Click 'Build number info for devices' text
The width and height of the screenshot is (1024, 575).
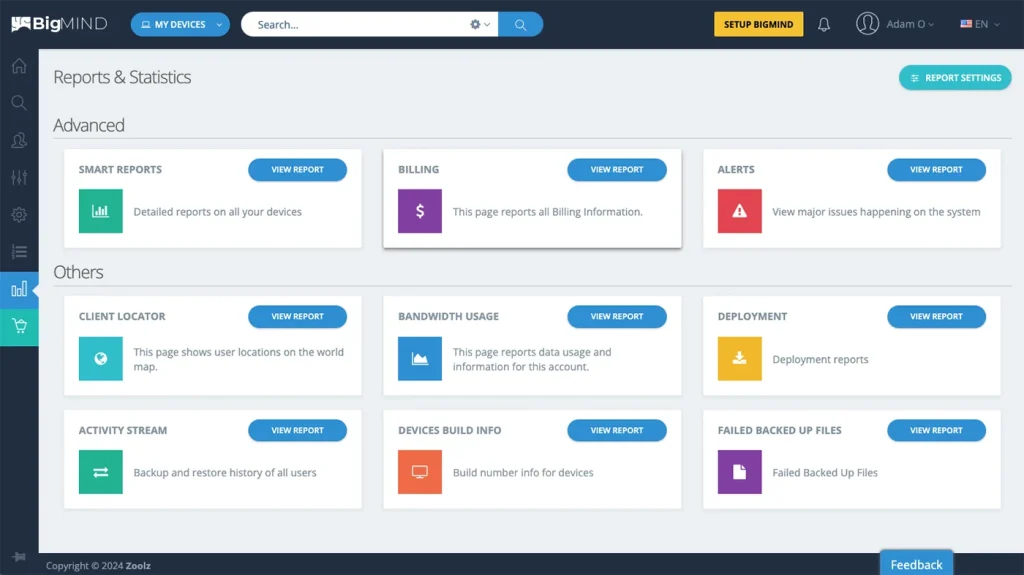(x=523, y=472)
